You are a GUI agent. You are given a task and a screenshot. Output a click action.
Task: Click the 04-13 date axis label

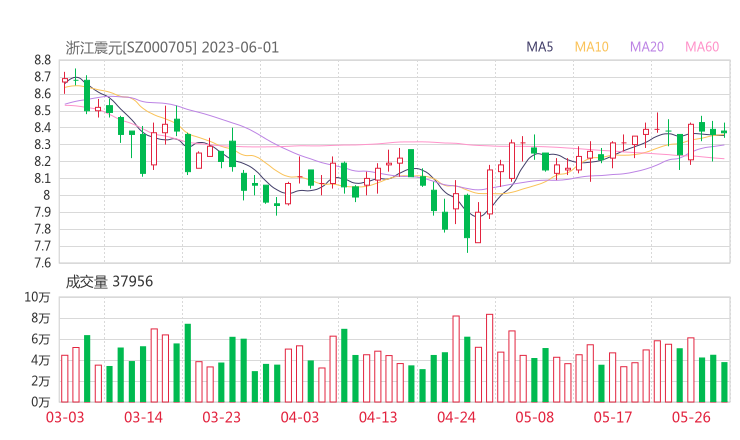point(378,417)
